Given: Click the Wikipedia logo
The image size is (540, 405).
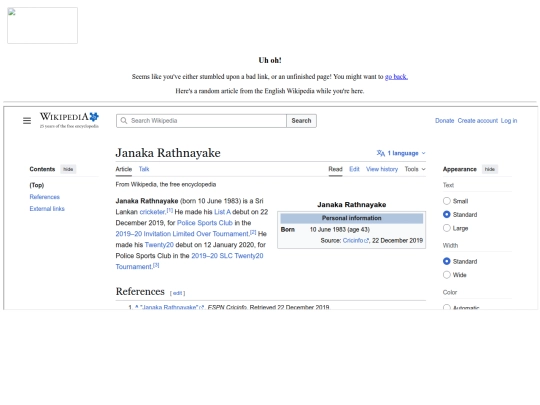Looking at the screenshot, I should [x=69, y=120].
